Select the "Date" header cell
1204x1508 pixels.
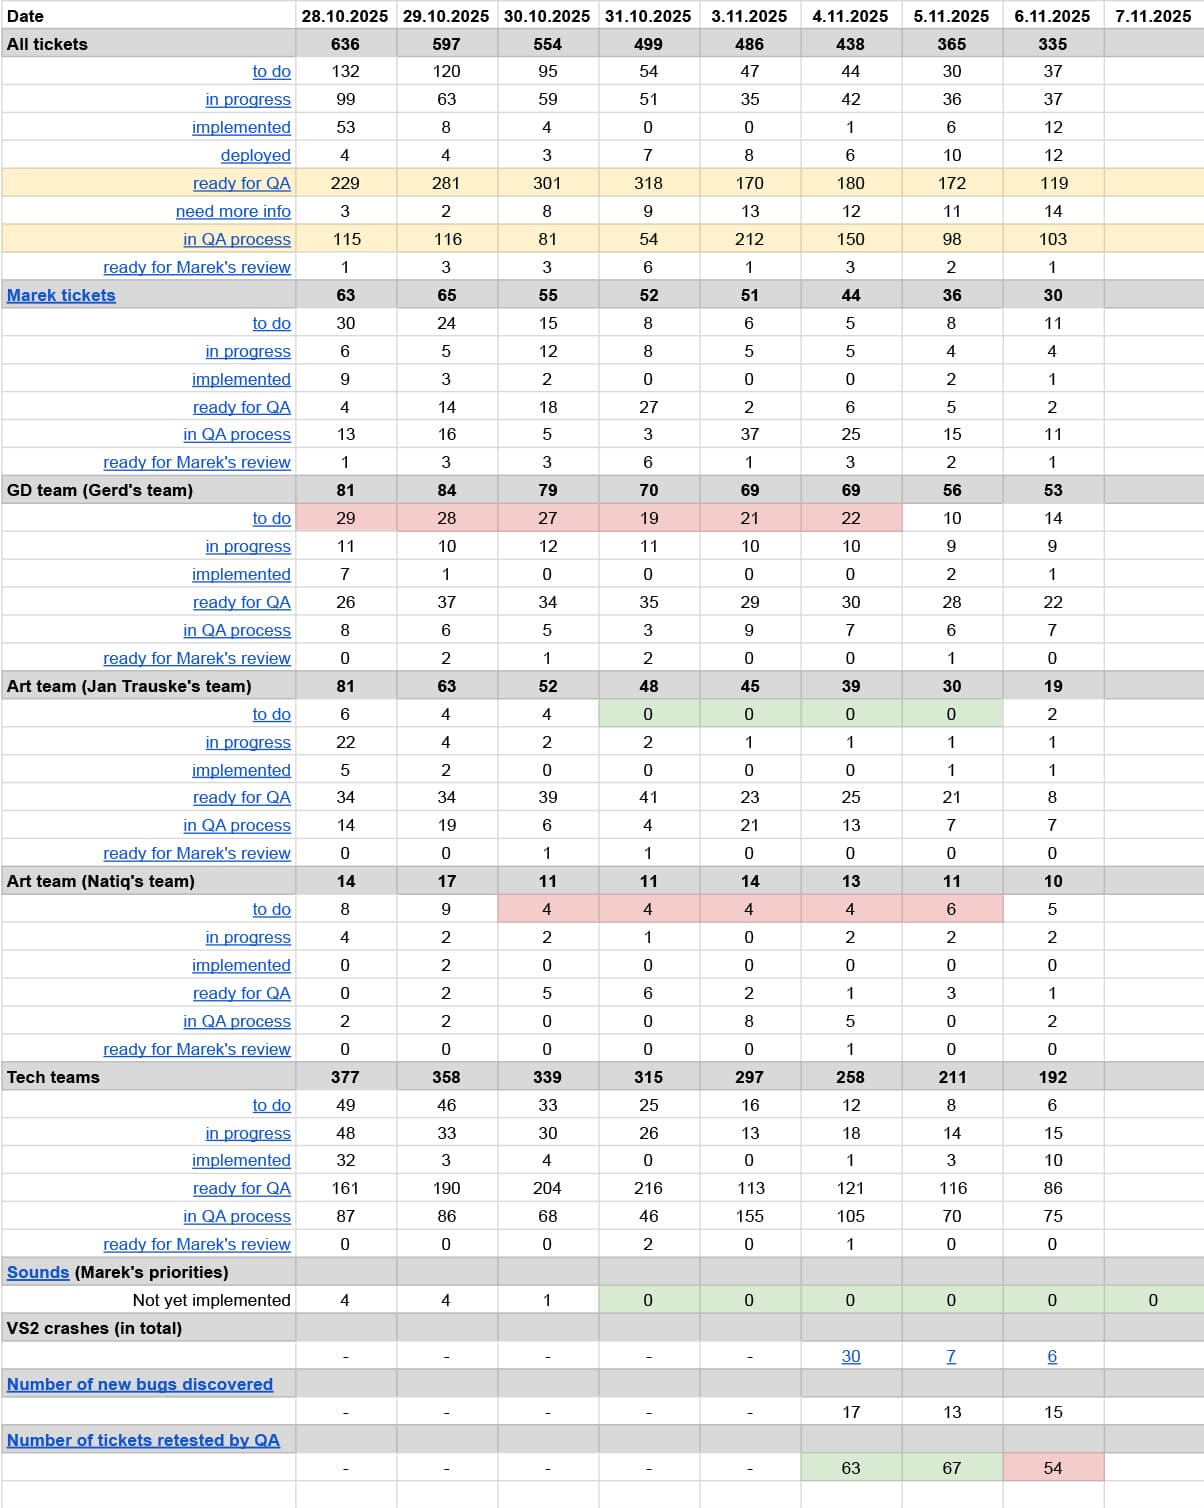coord(149,15)
